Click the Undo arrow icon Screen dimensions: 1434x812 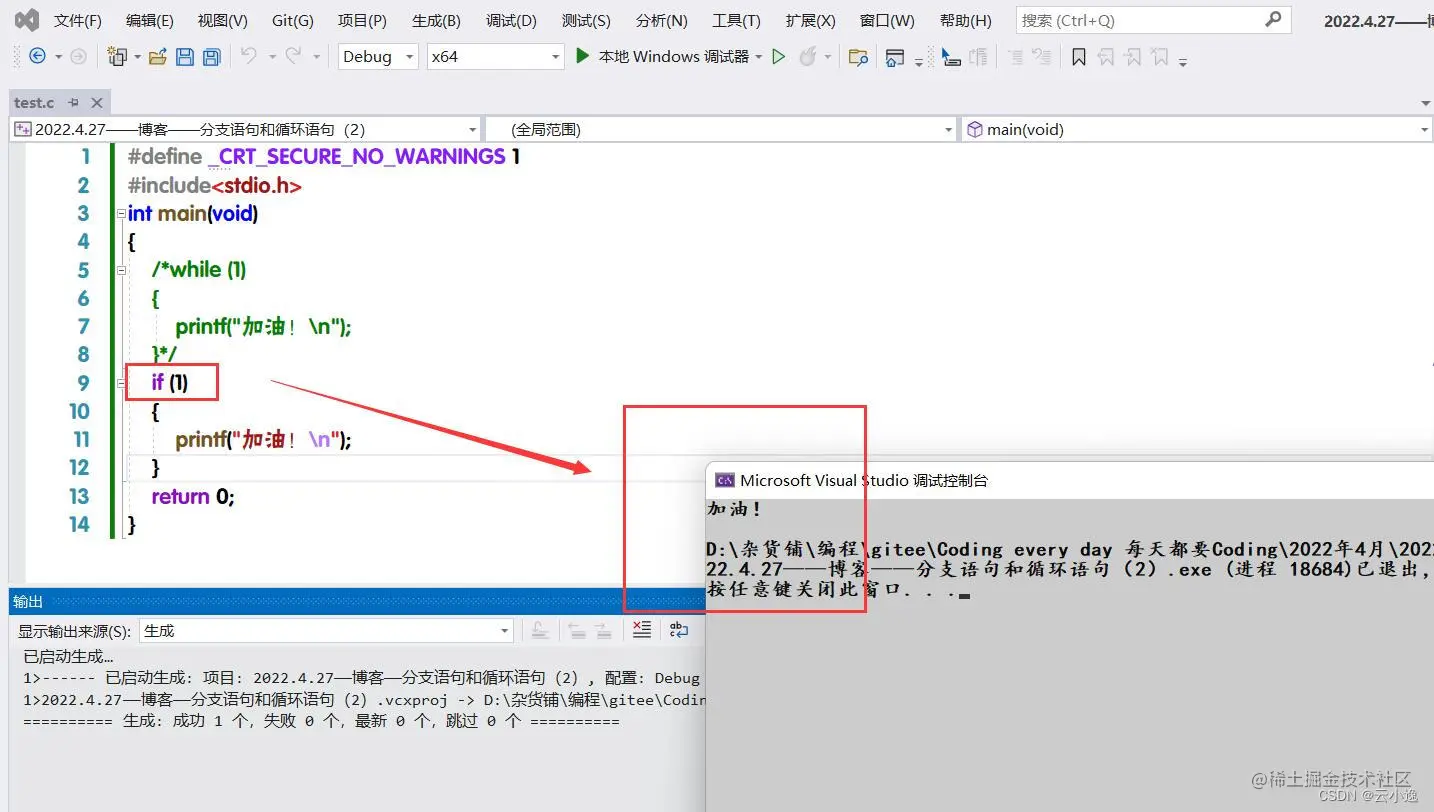248,56
